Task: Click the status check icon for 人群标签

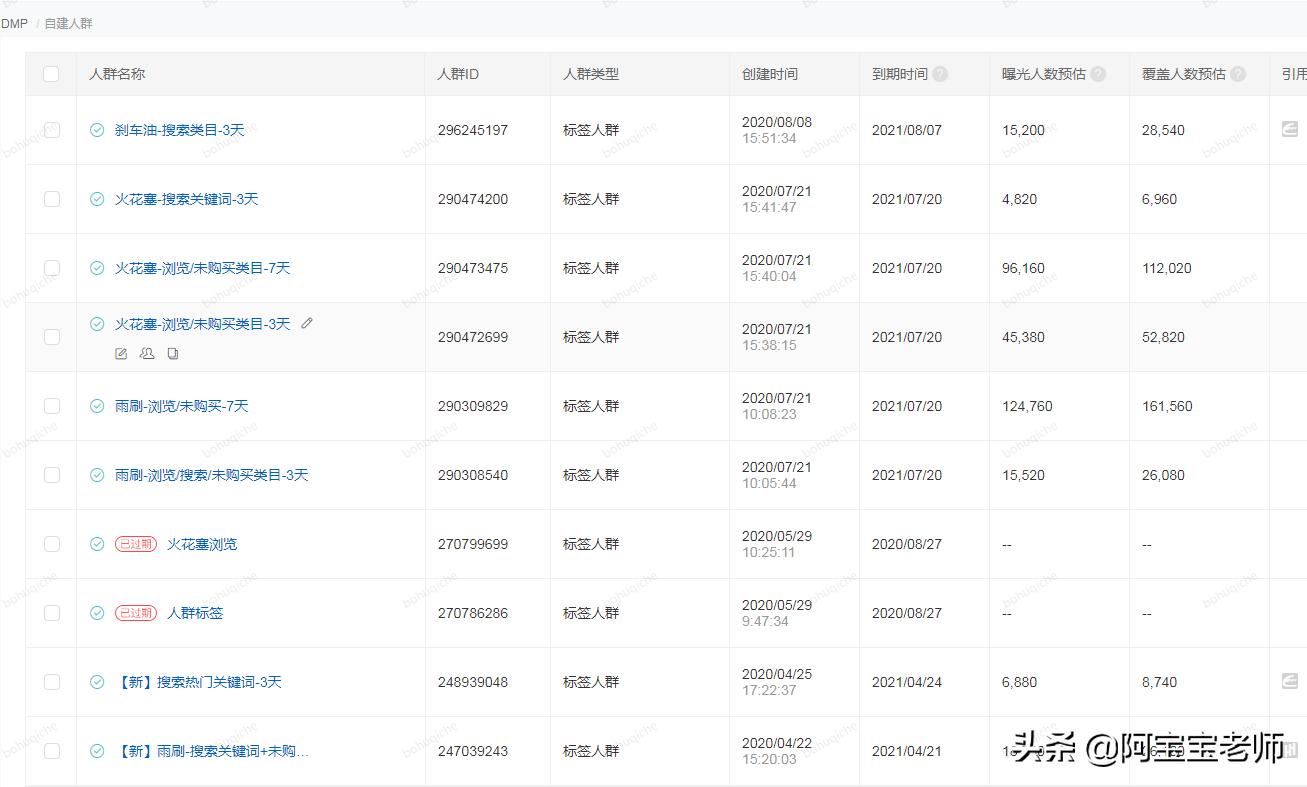Action: pos(97,613)
